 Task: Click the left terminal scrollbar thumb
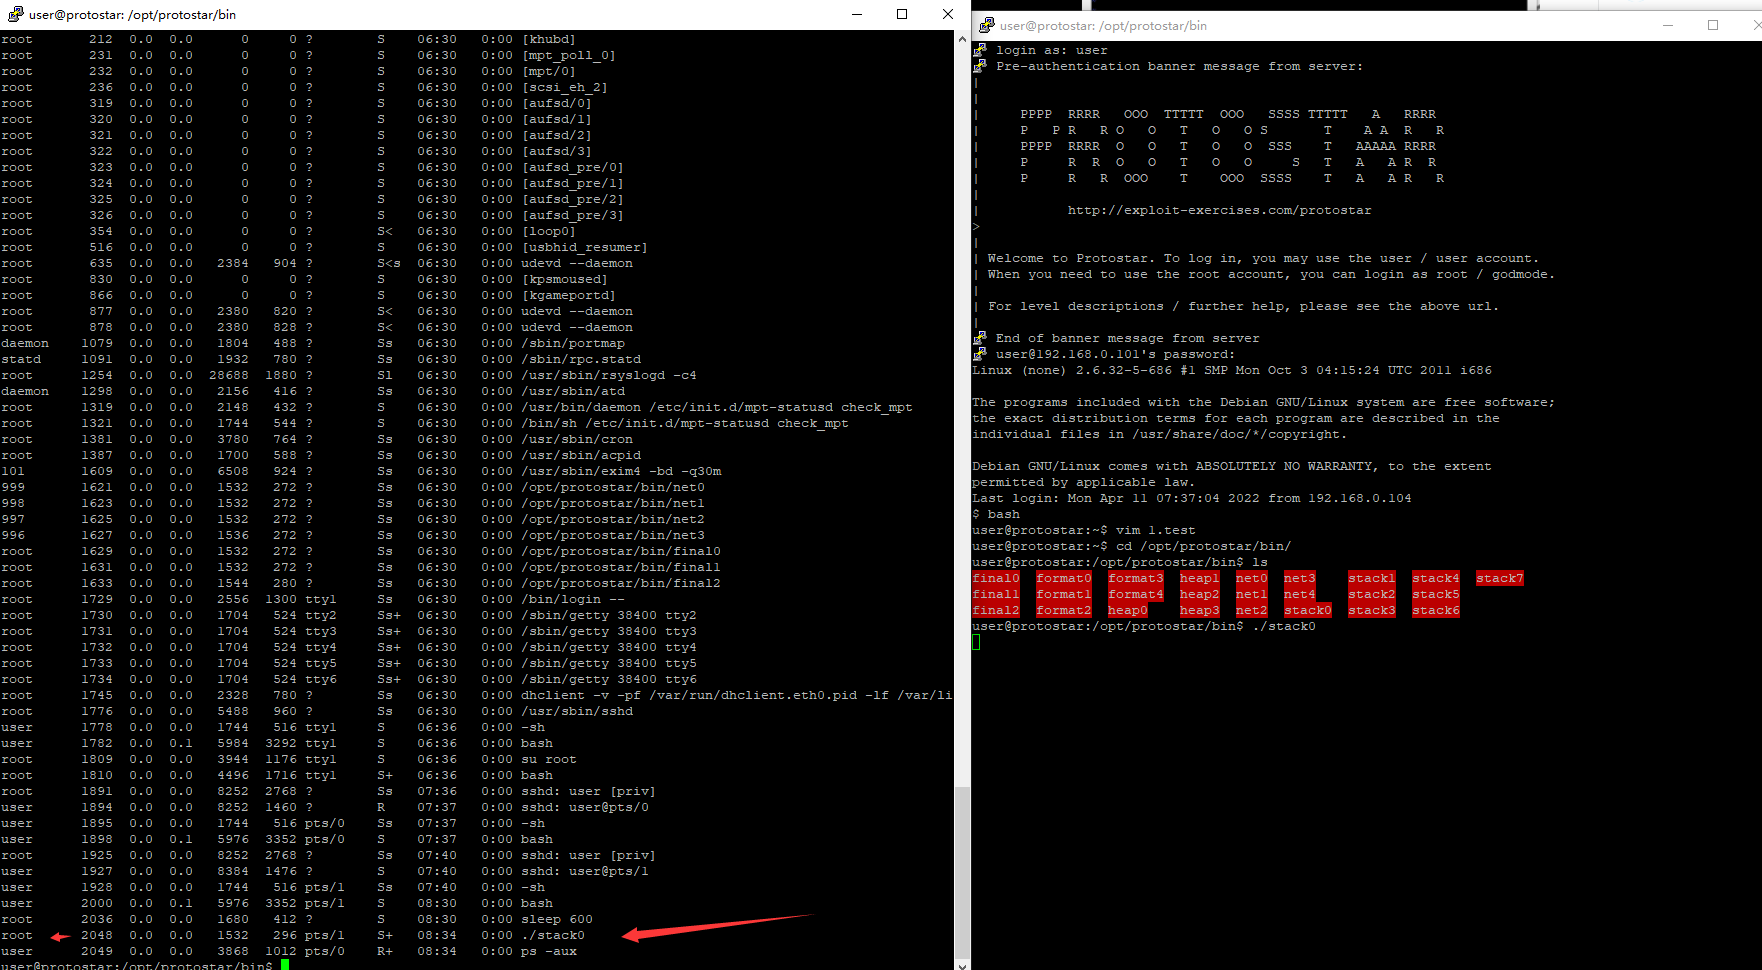962,872
